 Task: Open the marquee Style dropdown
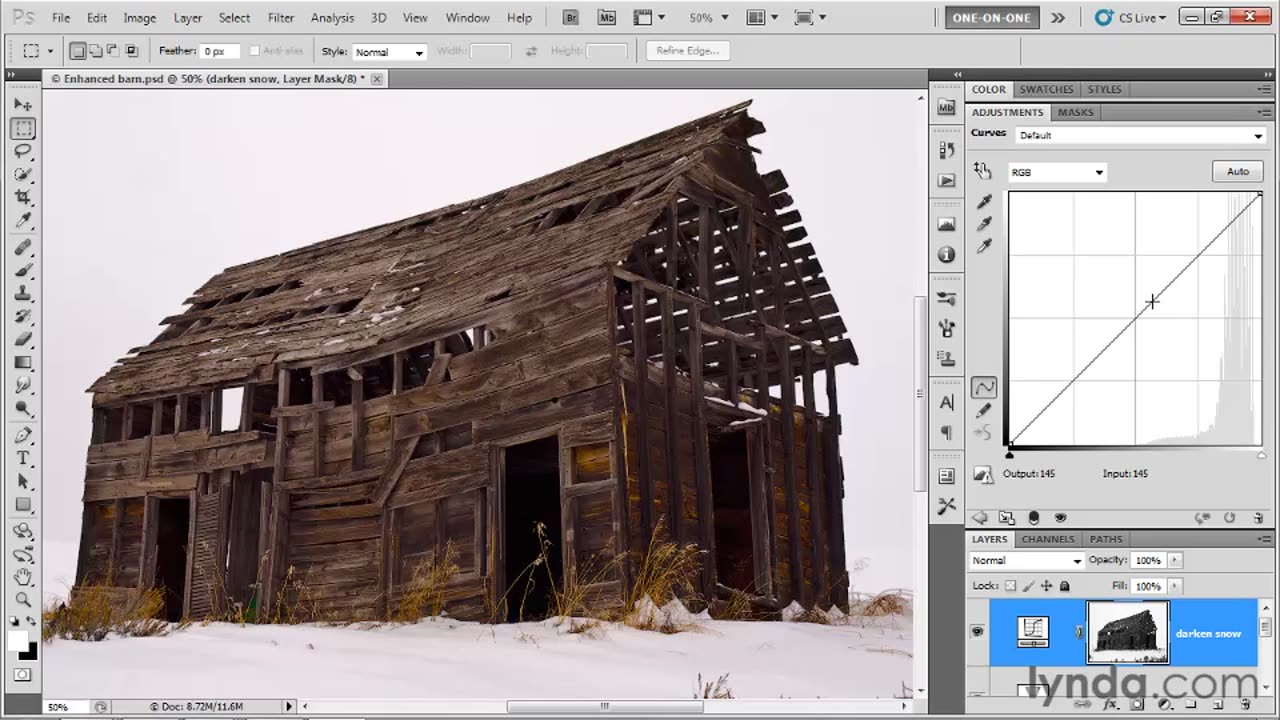click(x=389, y=51)
